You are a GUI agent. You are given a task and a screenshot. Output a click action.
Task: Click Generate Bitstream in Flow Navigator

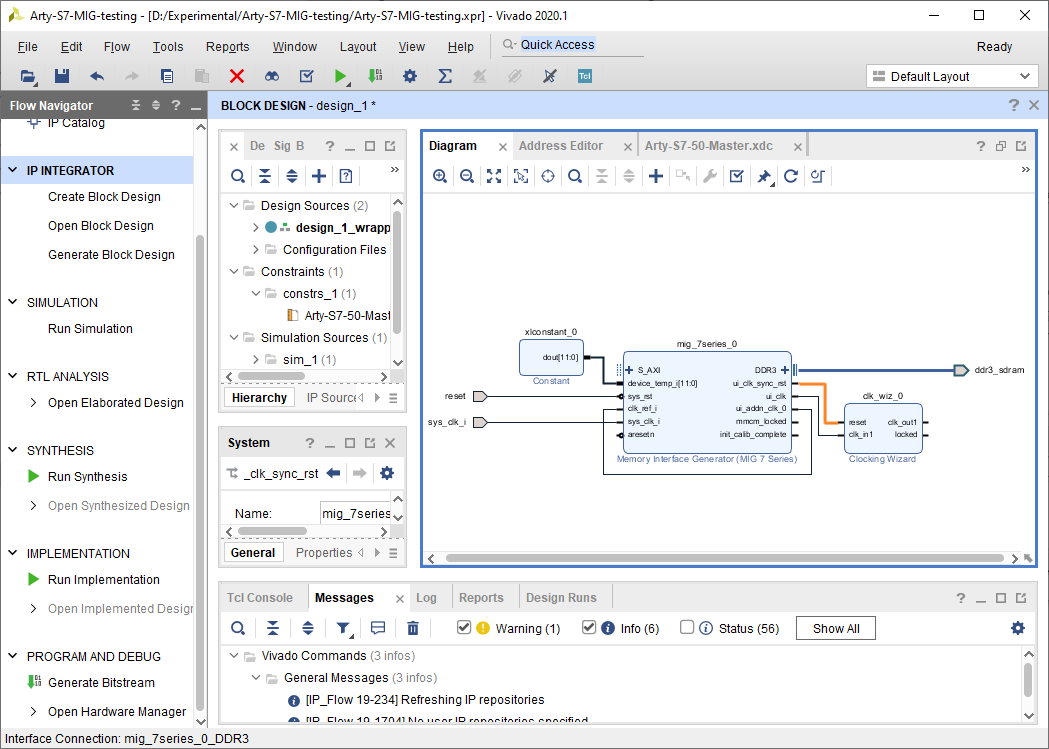(101, 683)
